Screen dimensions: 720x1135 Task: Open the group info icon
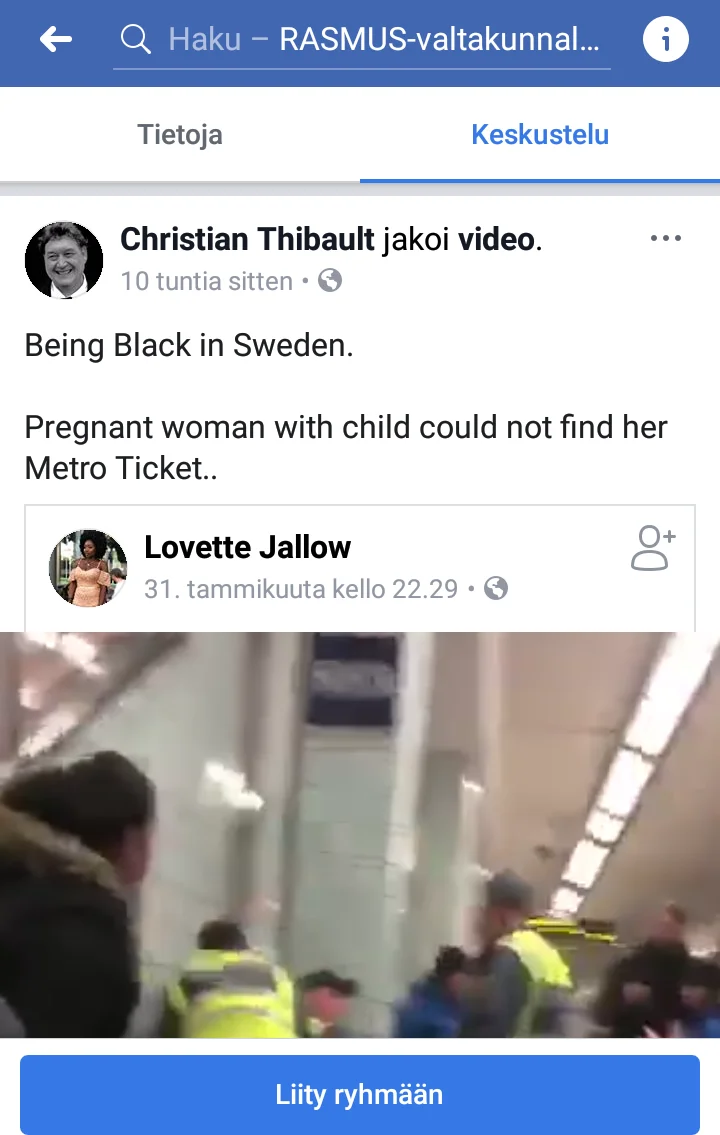point(666,39)
